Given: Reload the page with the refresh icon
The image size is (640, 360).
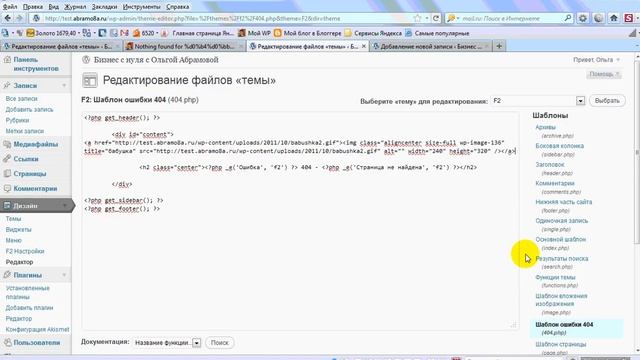Looking at the screenshot, I should [436, 18].
